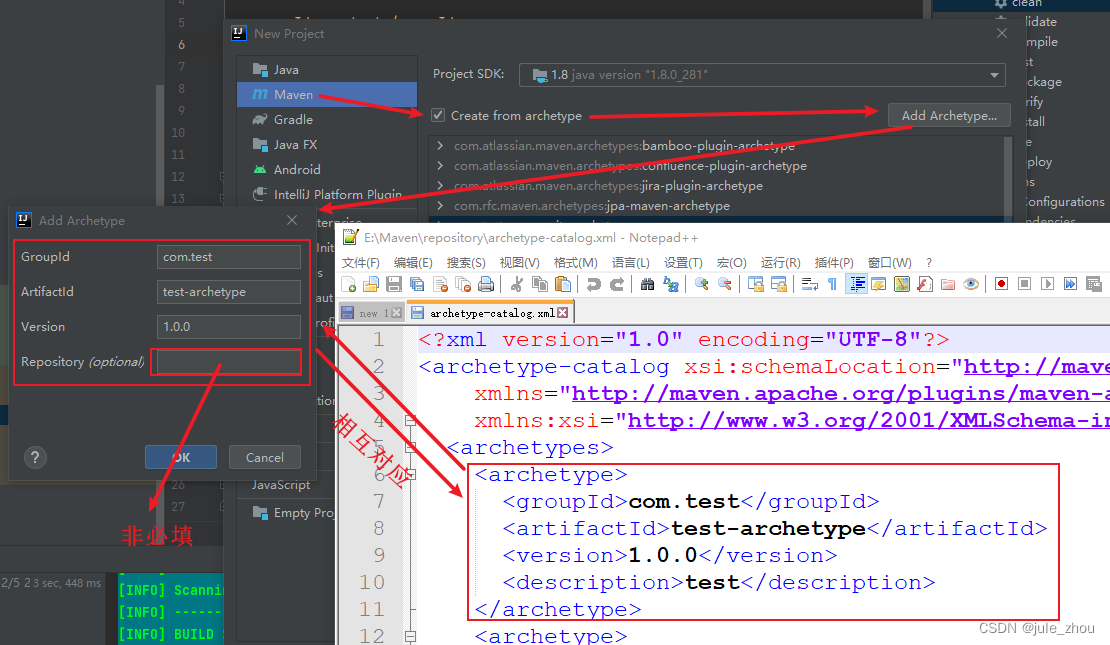Open the Project SDK dropdown

762,74
